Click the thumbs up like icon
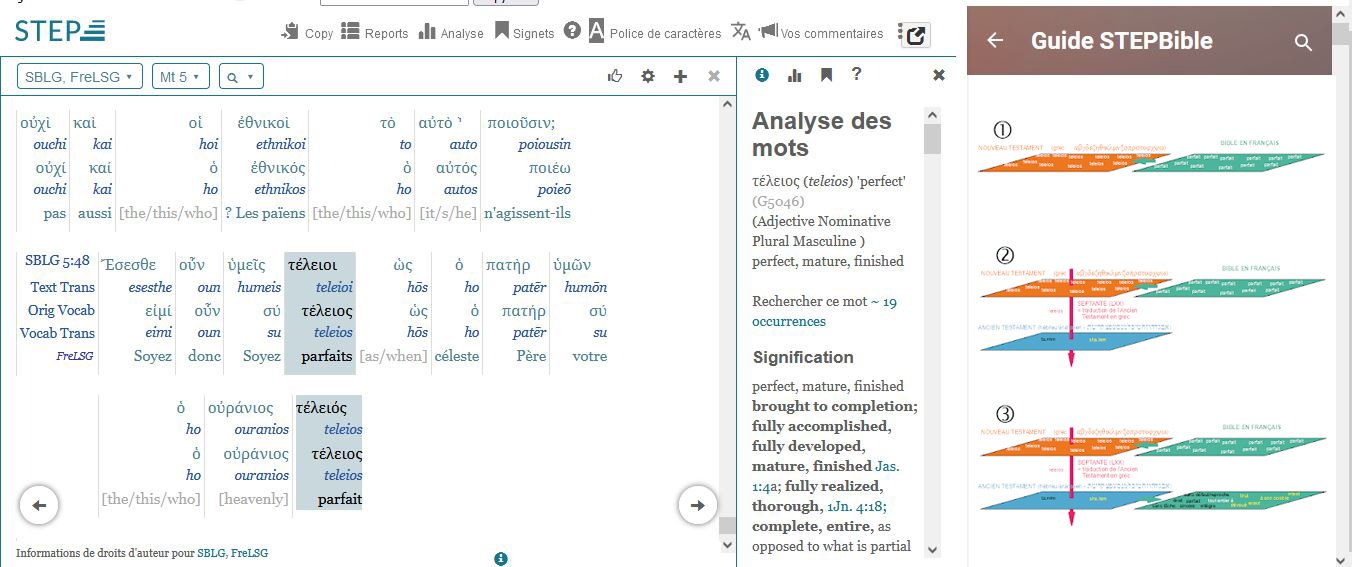Image resolution: width=1352 pixels, height=567 pixels. point(616,76)
